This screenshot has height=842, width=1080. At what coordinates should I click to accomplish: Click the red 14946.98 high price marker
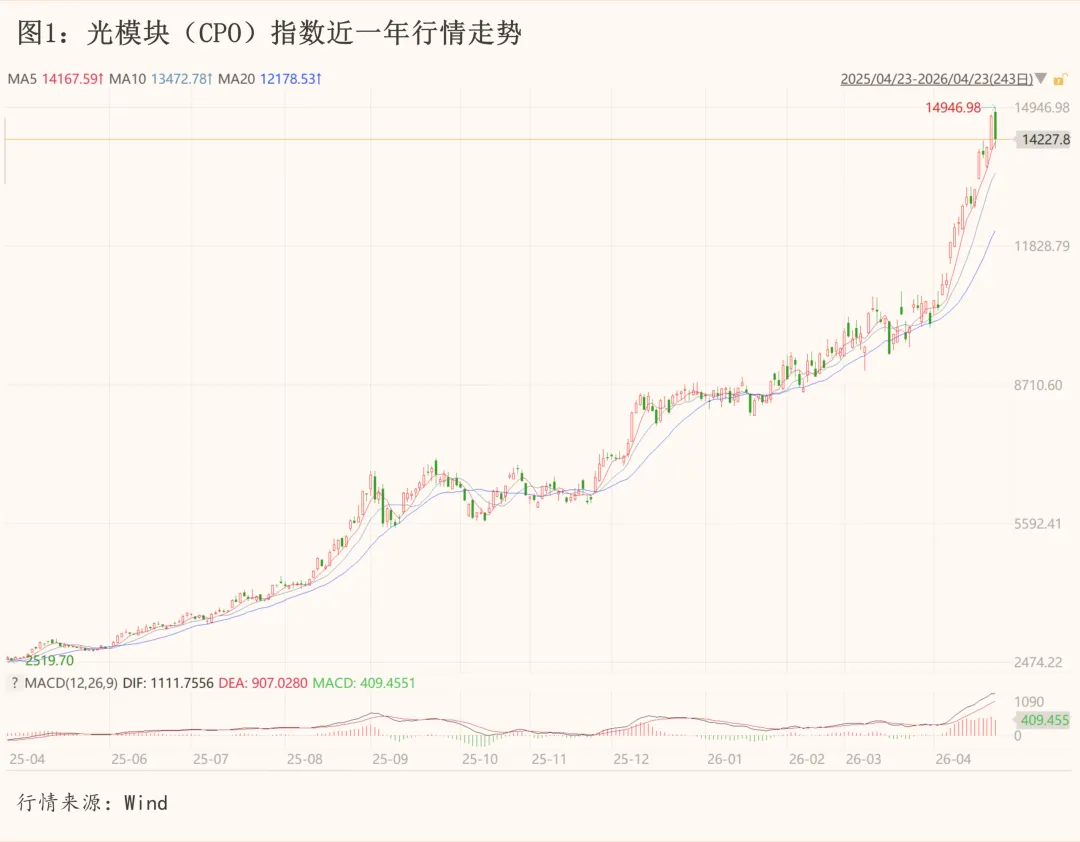point(953,107)
